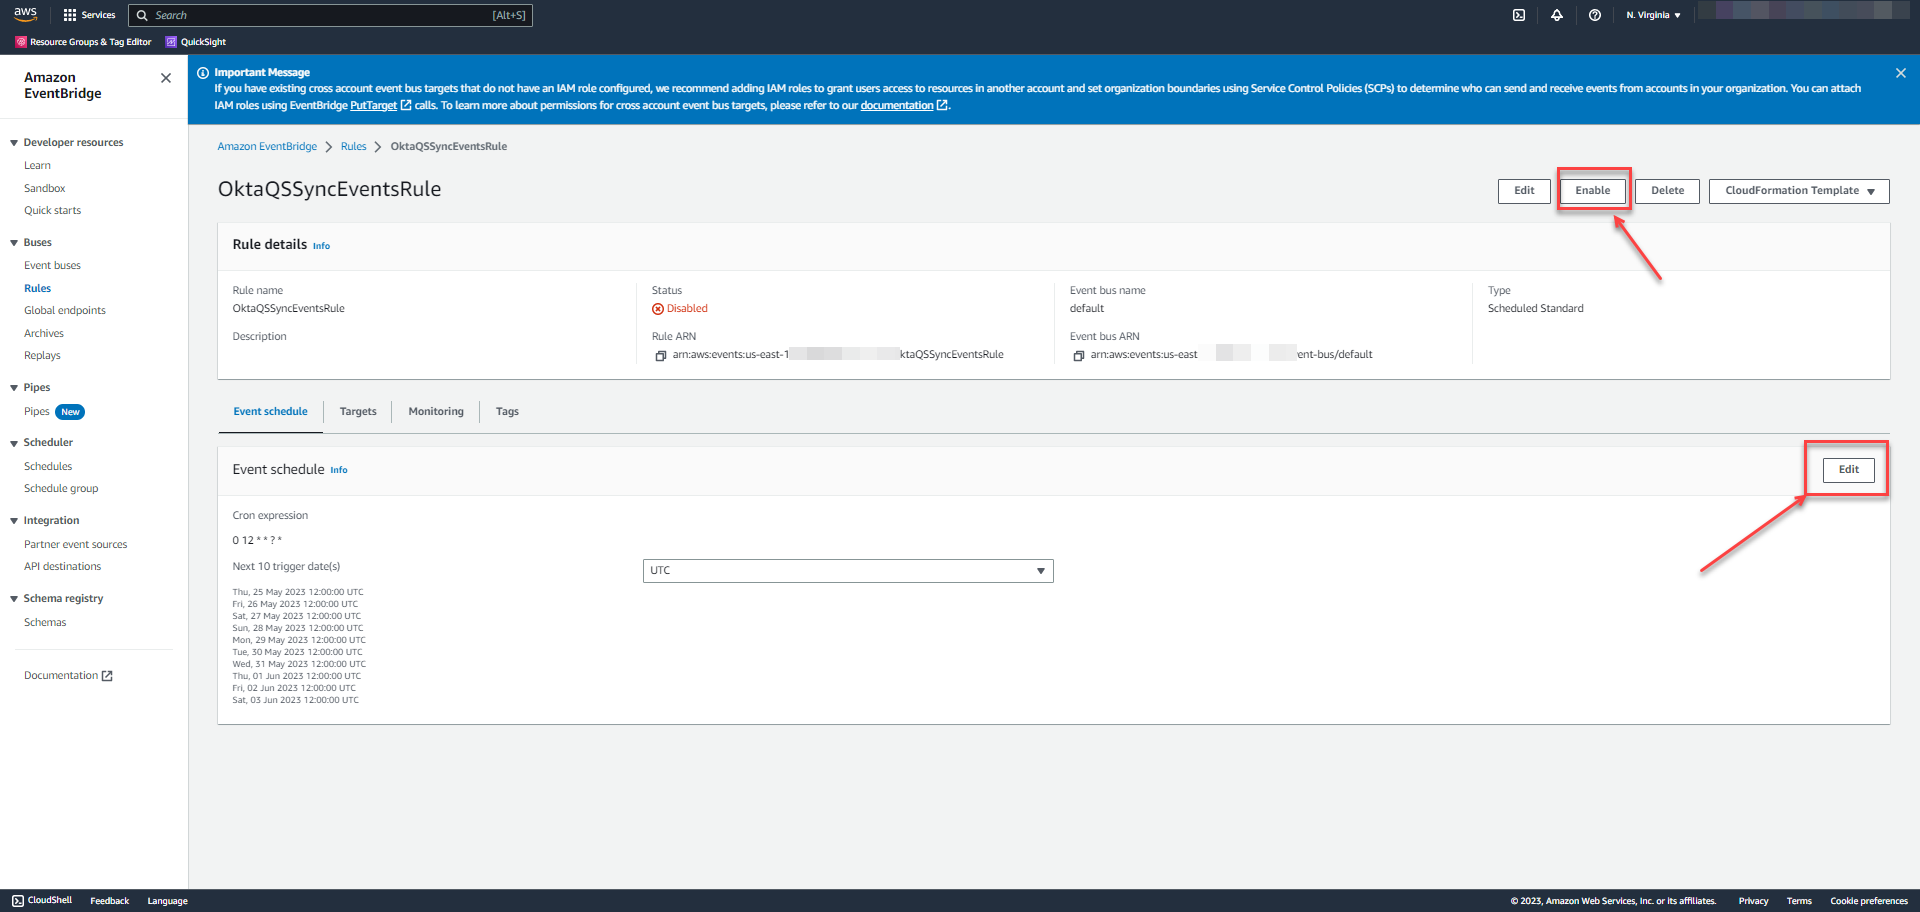Open the CloudFormation Template dropdown
1920x912 pixels.
tap(1799, 191)
